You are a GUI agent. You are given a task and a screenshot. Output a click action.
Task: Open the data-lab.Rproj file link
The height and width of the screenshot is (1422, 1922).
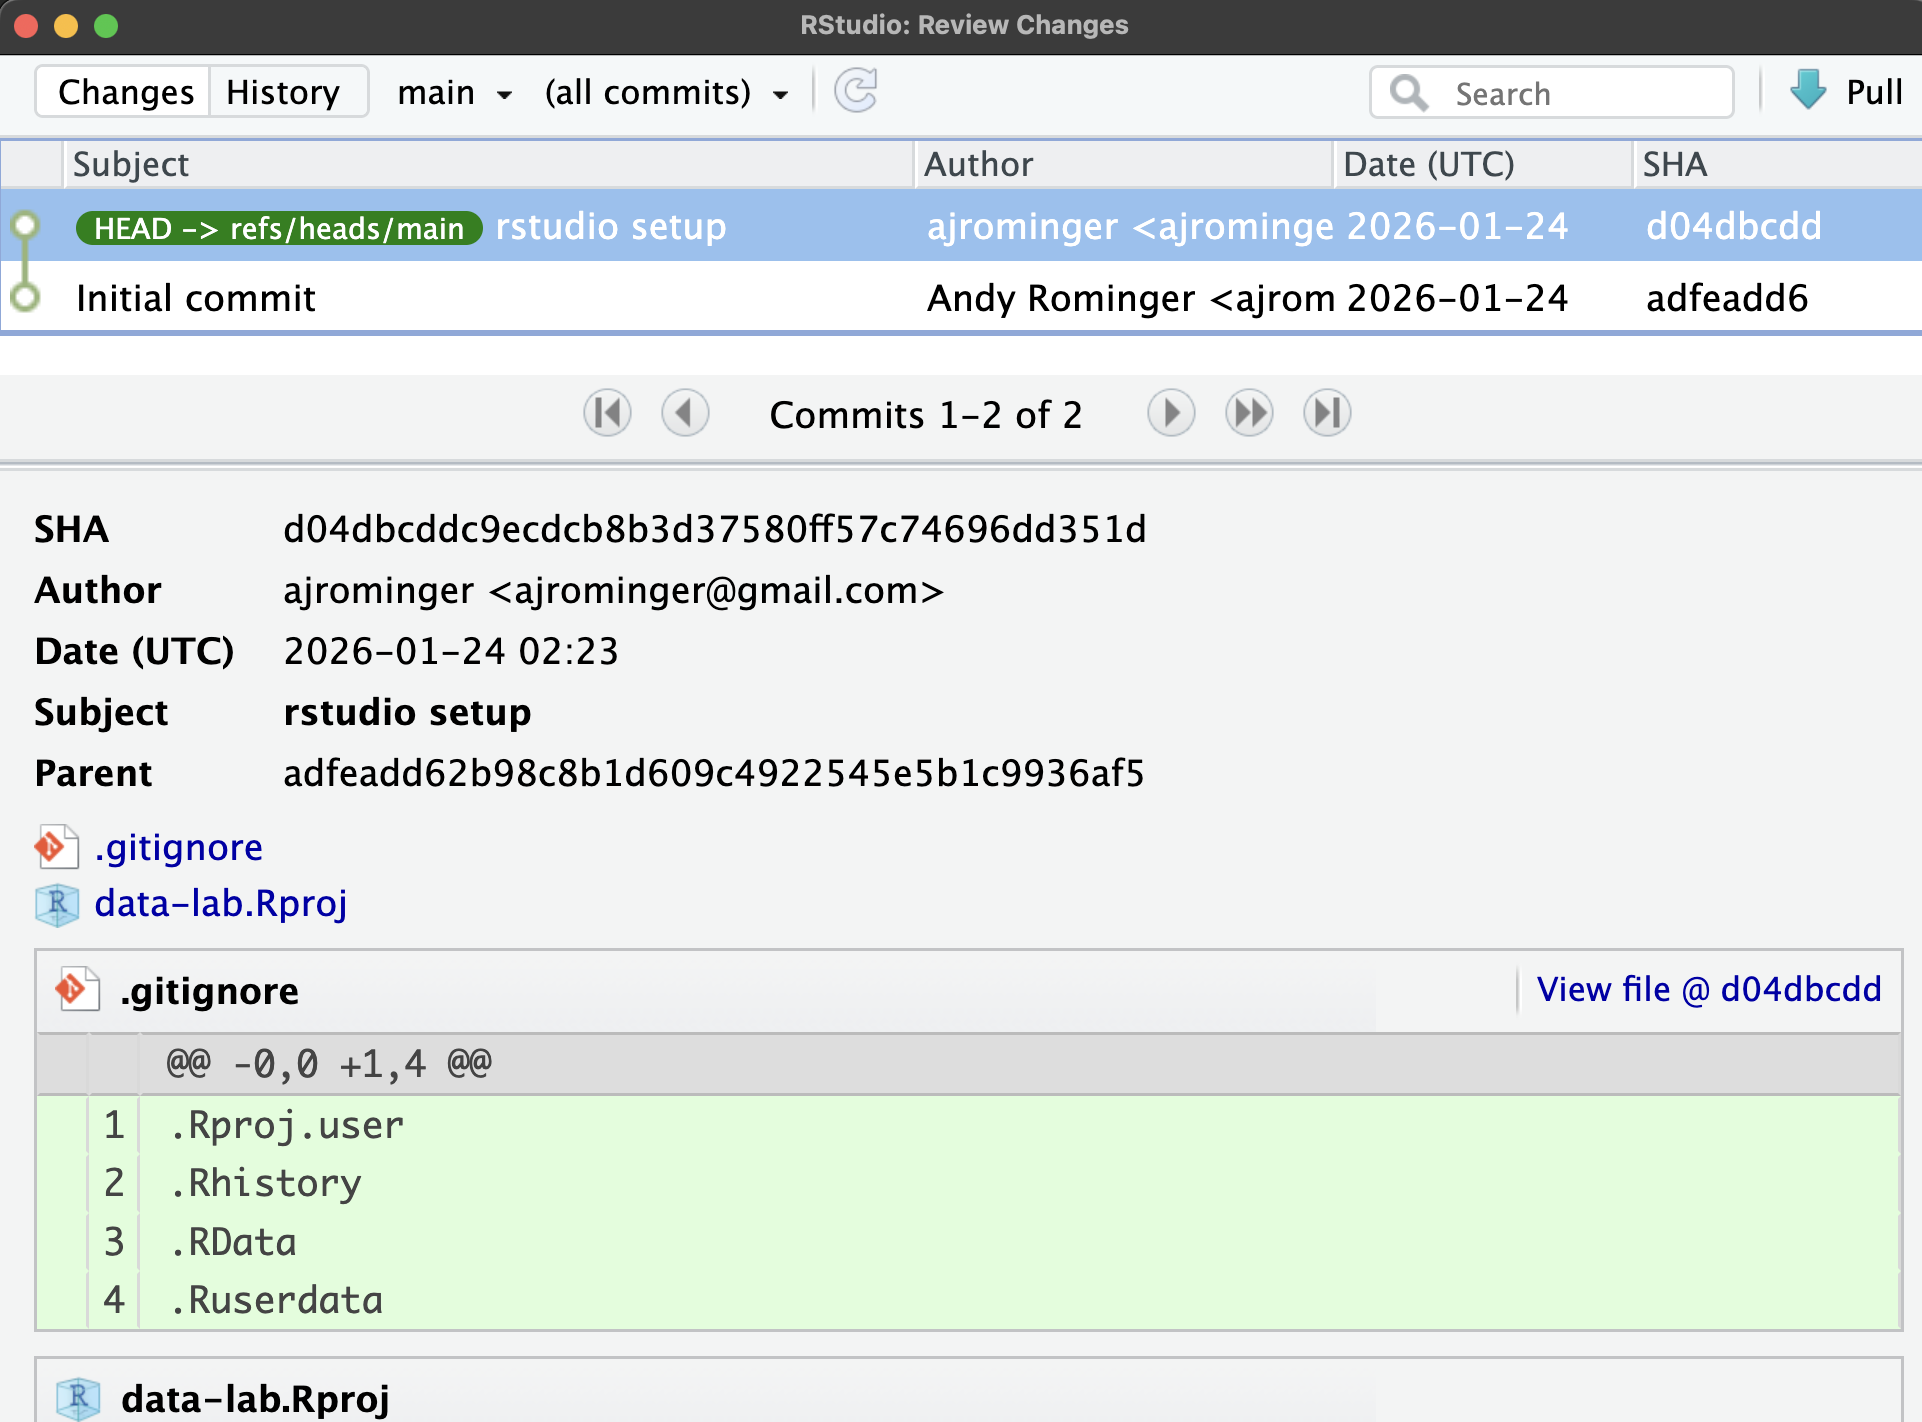[220, 903]
